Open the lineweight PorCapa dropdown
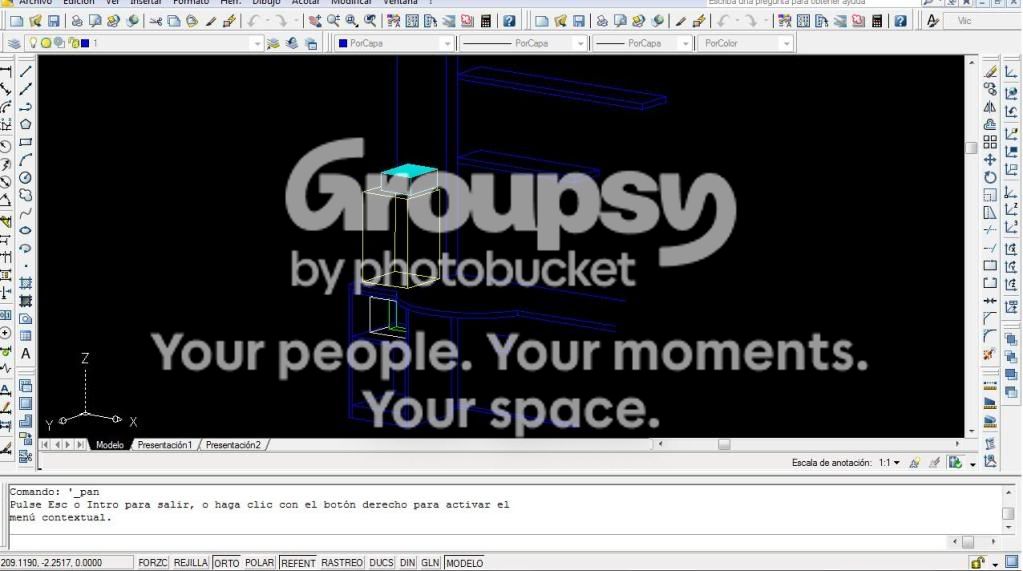The width and height of the screenshot is (1023, 571). pos(685,44)
